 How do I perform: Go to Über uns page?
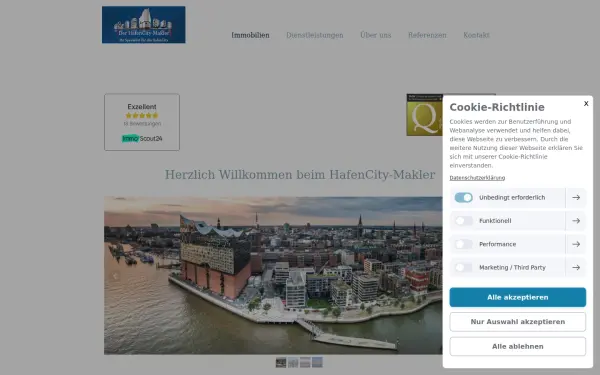[375, 35]
